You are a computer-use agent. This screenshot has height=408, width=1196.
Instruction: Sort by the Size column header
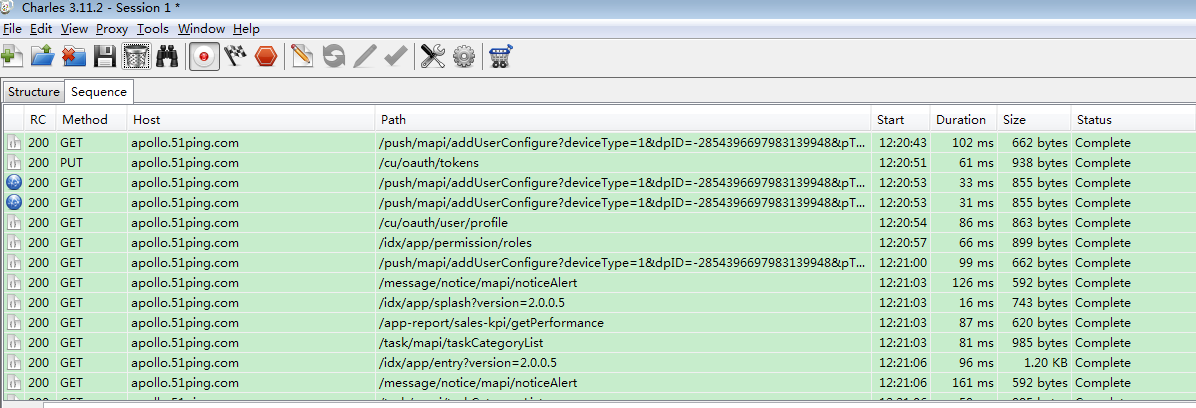click(x=1034, y=120)
